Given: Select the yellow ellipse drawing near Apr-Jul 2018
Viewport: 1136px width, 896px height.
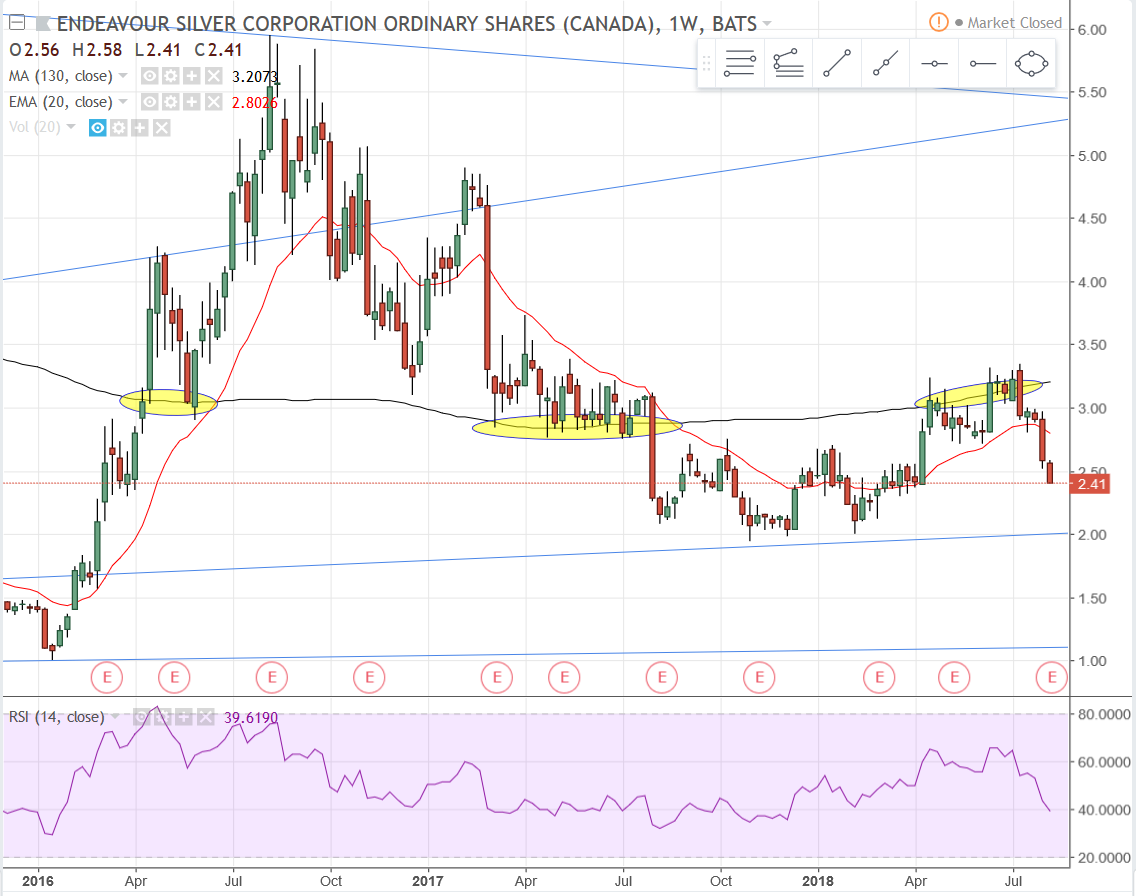Looking at the screenshot, I should (x=978, y=393).
